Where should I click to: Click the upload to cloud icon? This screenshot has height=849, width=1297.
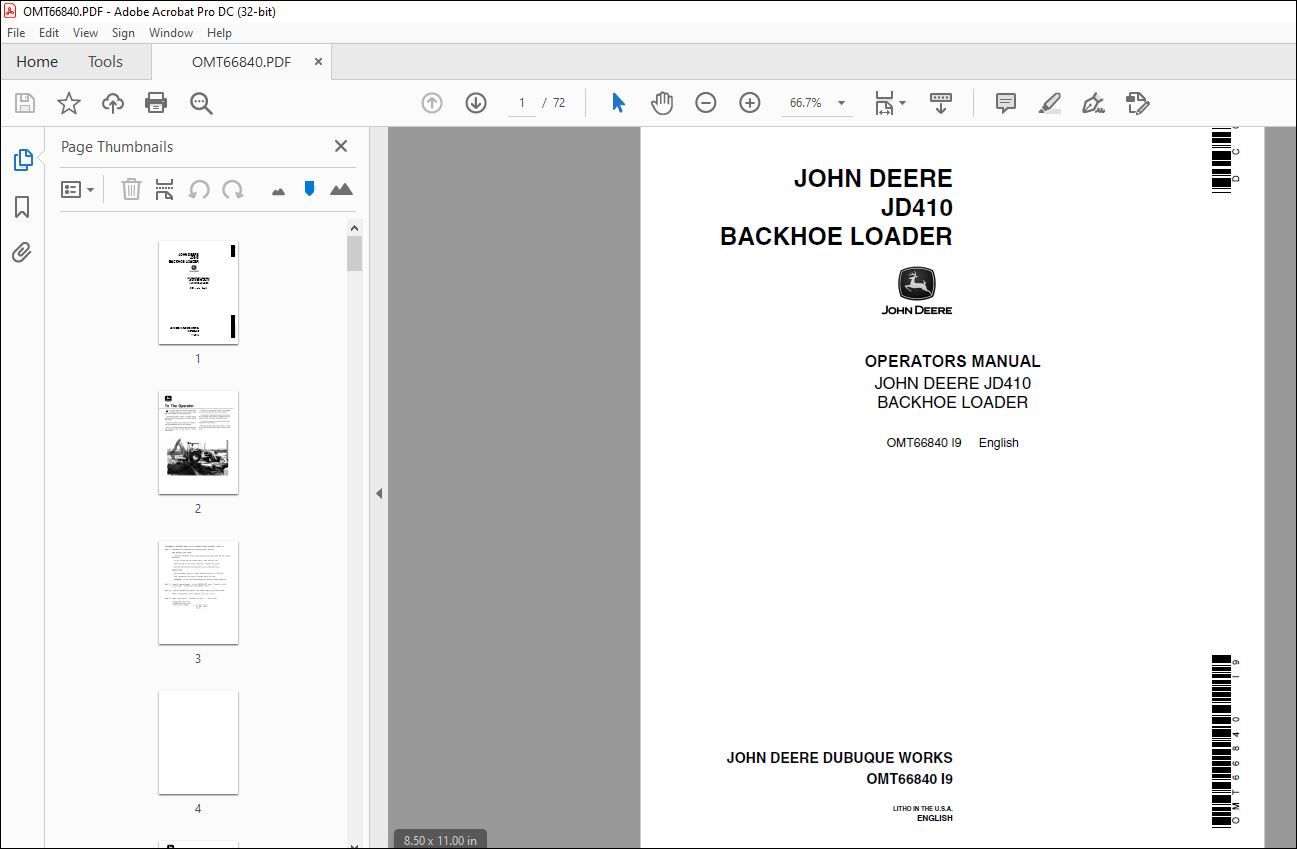(x=113, y=103)
